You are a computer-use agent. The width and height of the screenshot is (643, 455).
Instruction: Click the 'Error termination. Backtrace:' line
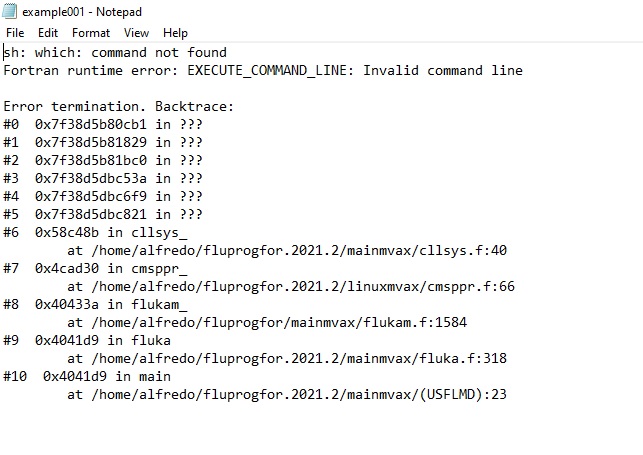(119, 107)
